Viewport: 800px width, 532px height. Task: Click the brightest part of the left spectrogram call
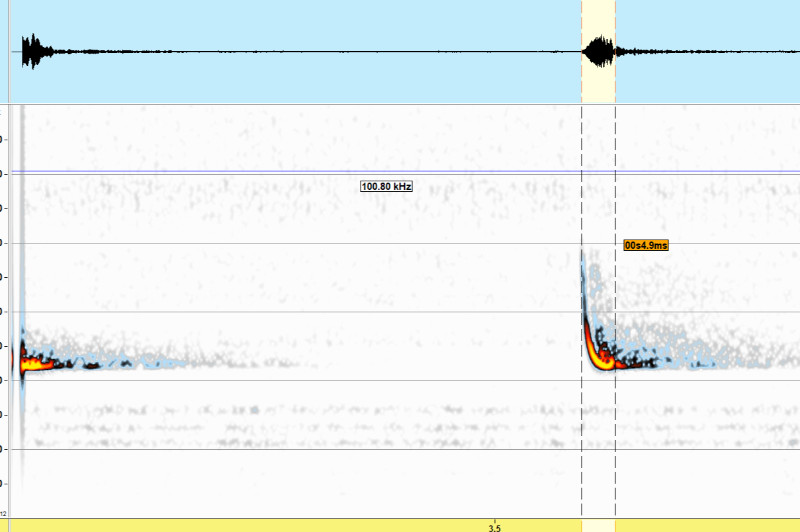[30, 363]
